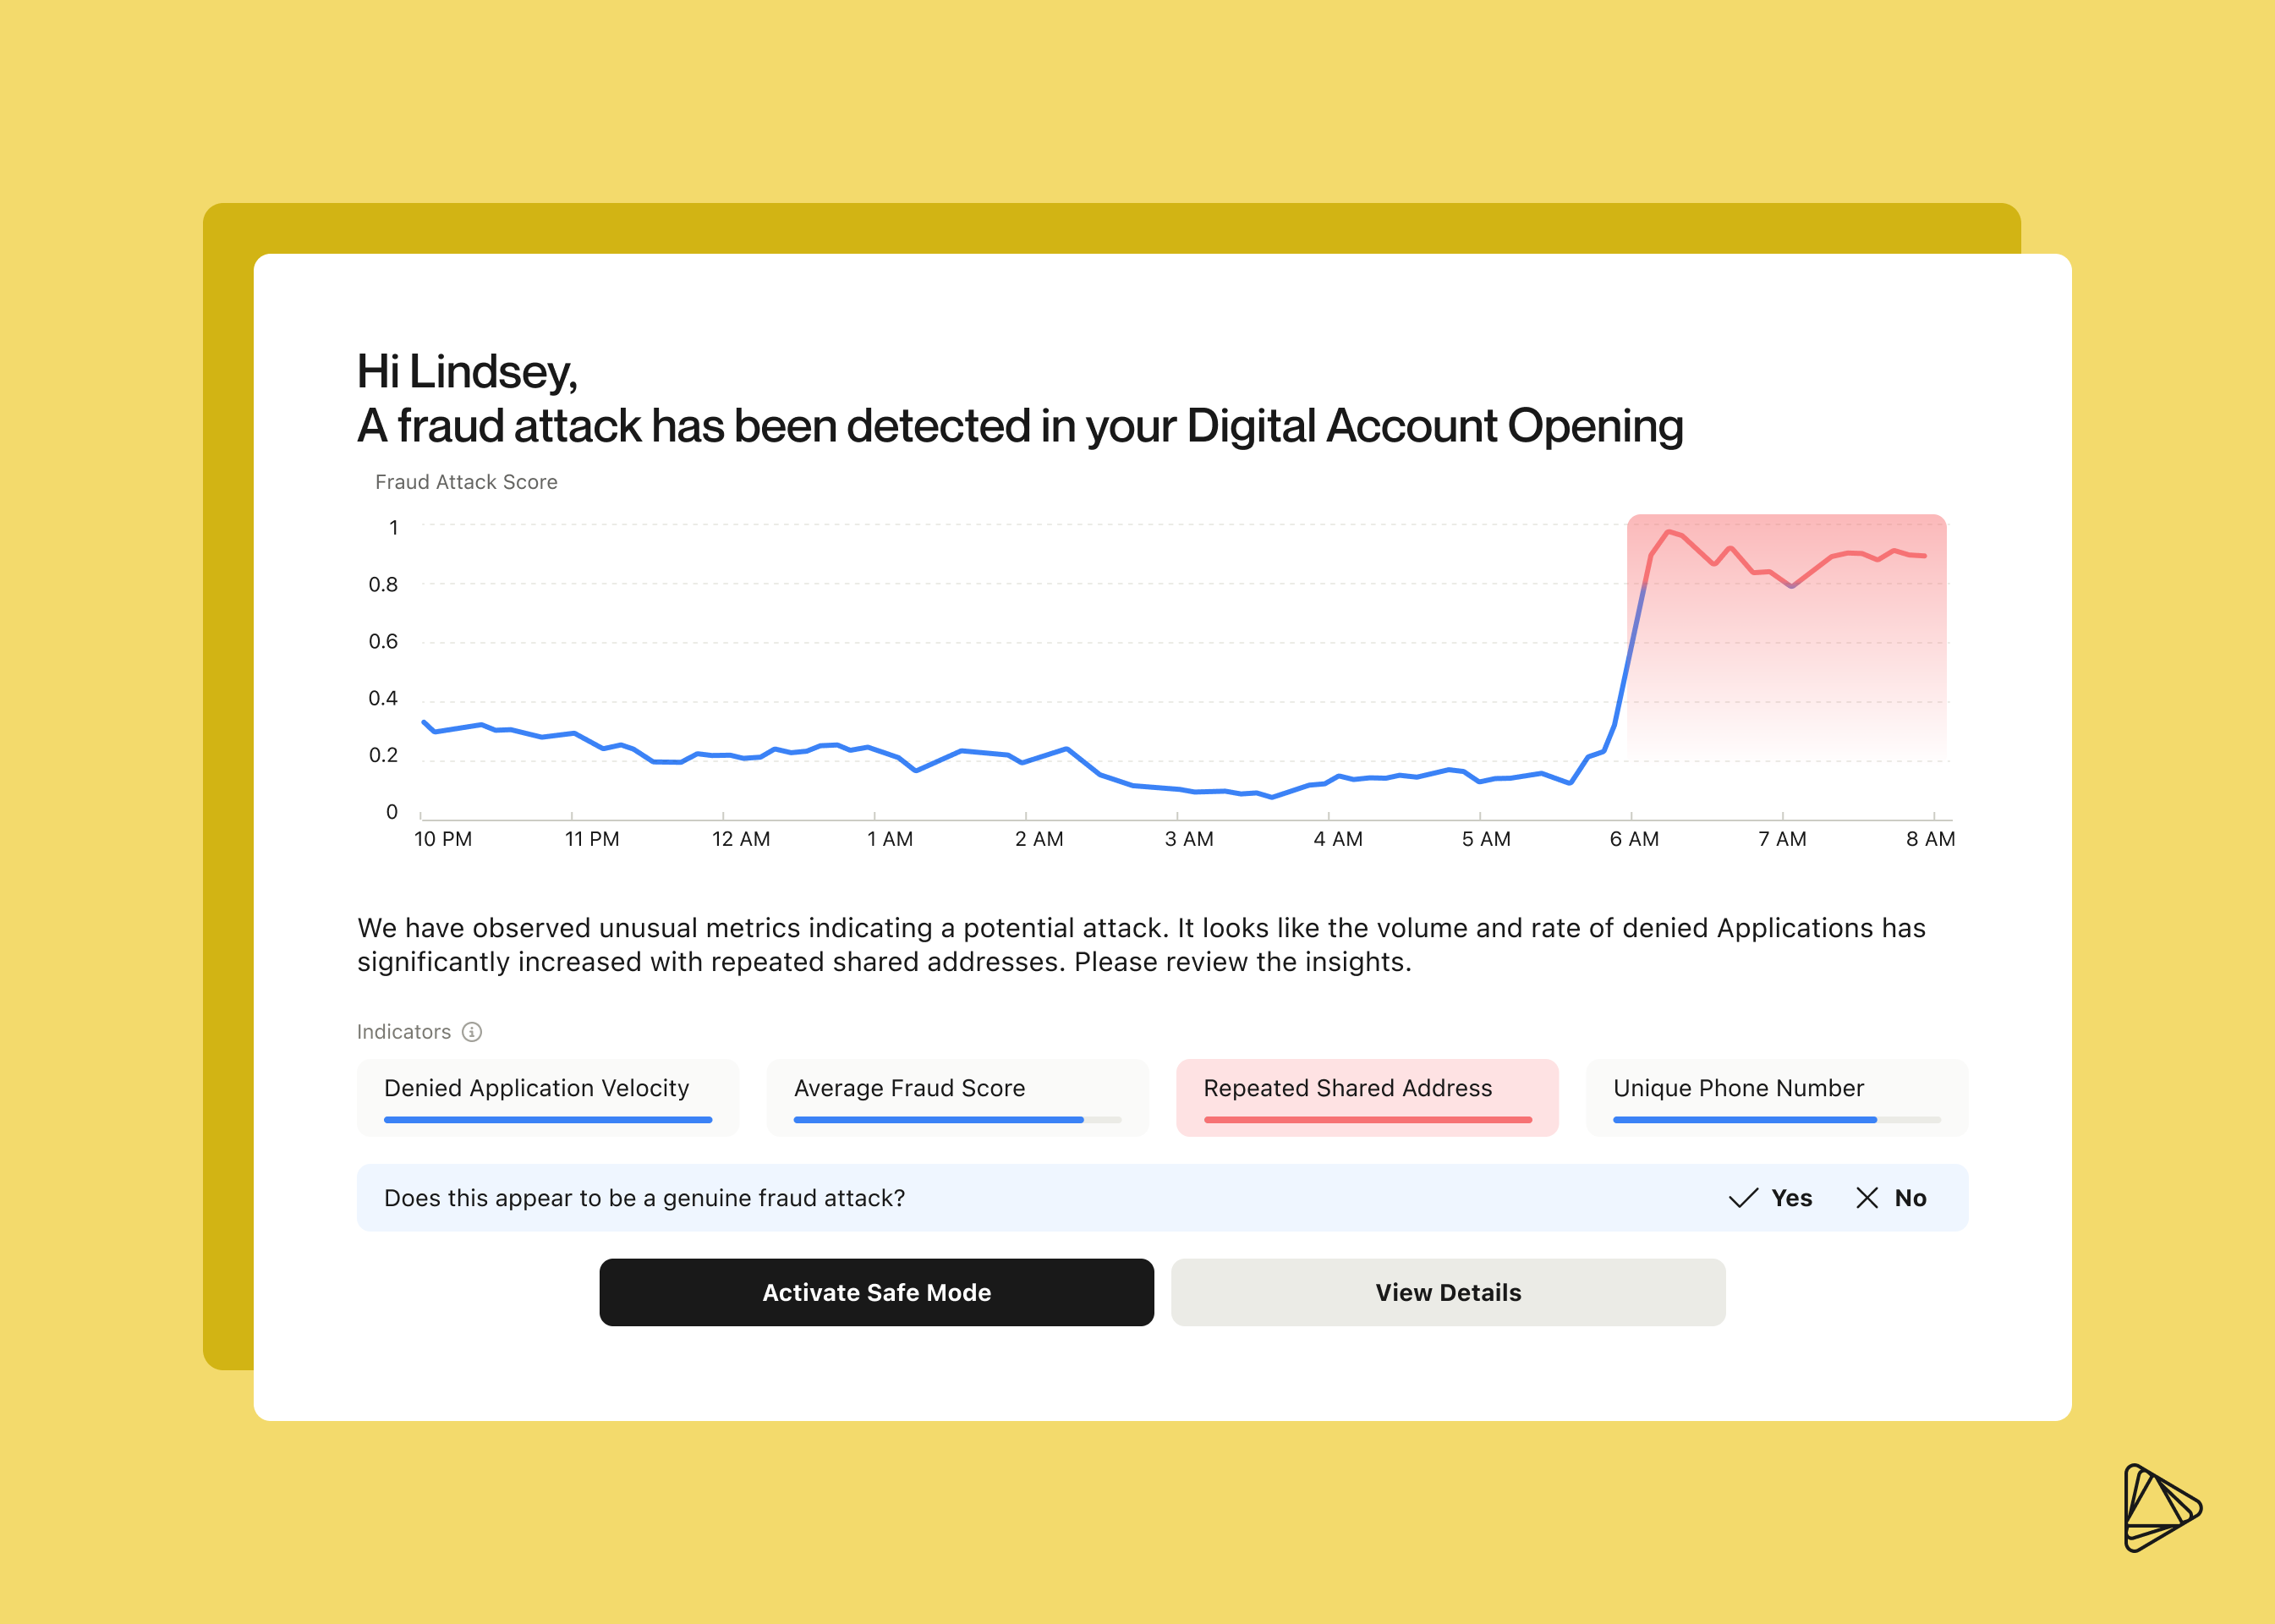Confirm genuine fraud attack with Yes

pos(1790,1198)
